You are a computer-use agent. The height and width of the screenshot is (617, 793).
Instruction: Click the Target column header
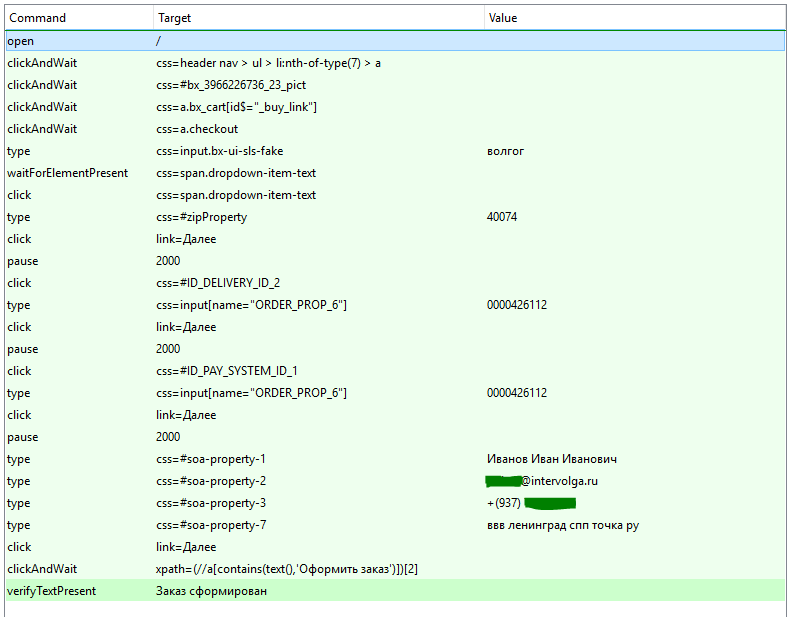click(x=174, y=18)
